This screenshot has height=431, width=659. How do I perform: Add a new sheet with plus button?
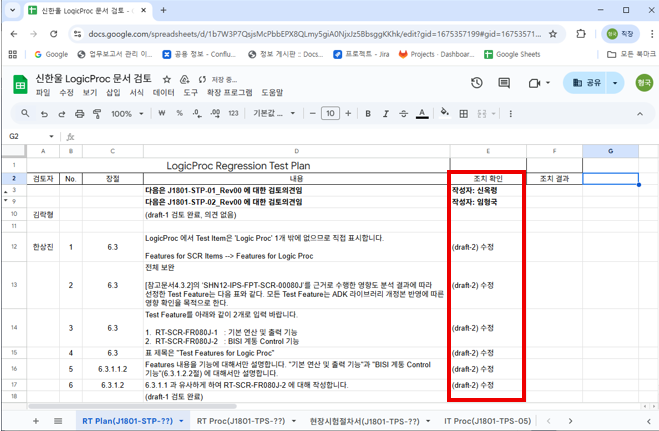[x=36, y=420]
